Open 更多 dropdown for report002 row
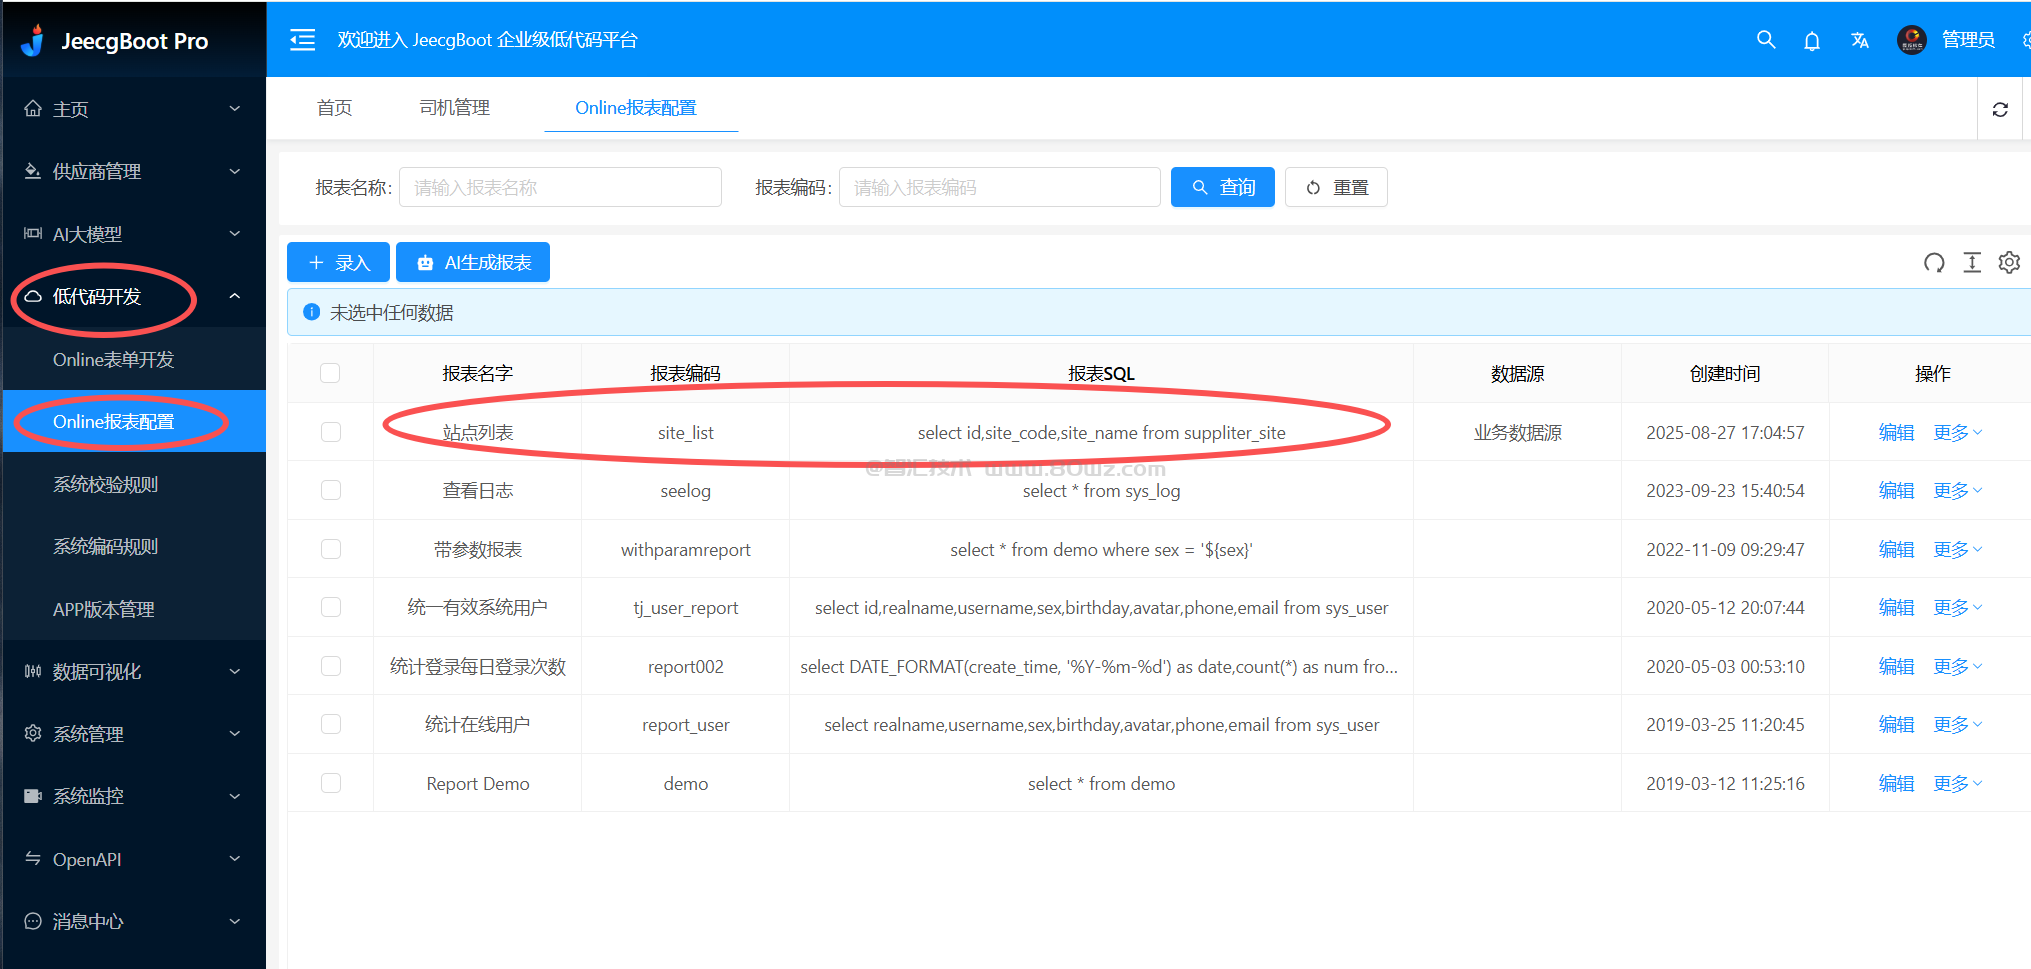Viewport: 2031px width, 969px height. pos(1957,666)
